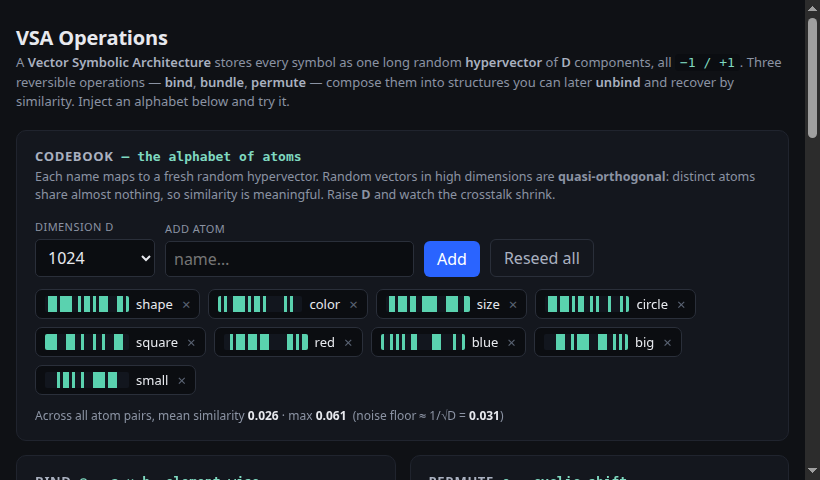This screenshot has height=480, width=820.
Task: Click the circle hypervector barcode thumbnail
Action: (587, 304)
